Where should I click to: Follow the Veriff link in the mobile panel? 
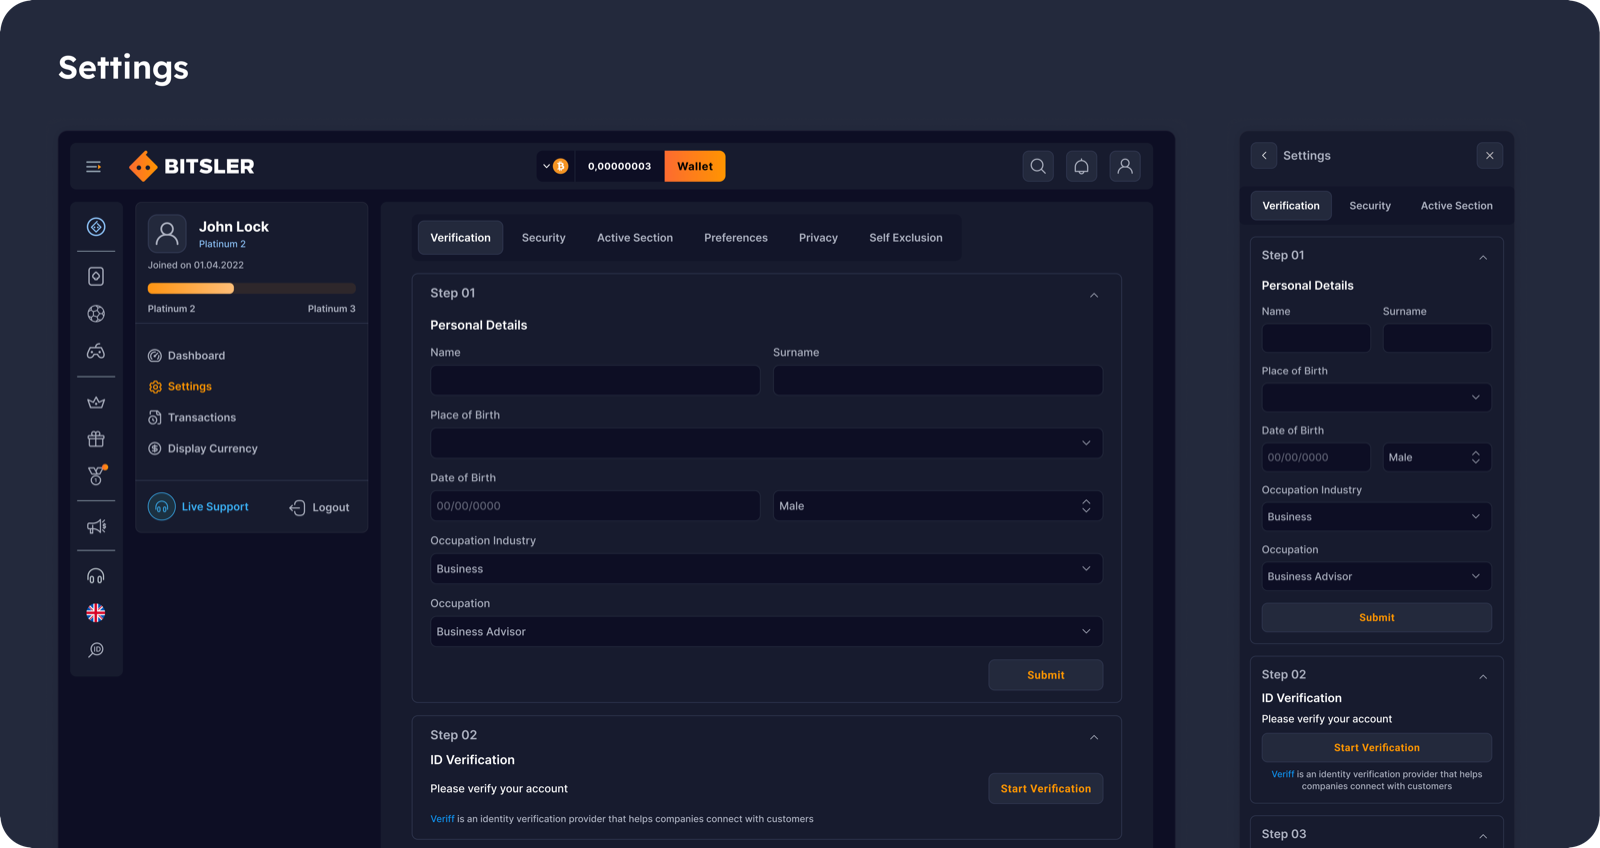(1282, 774)
